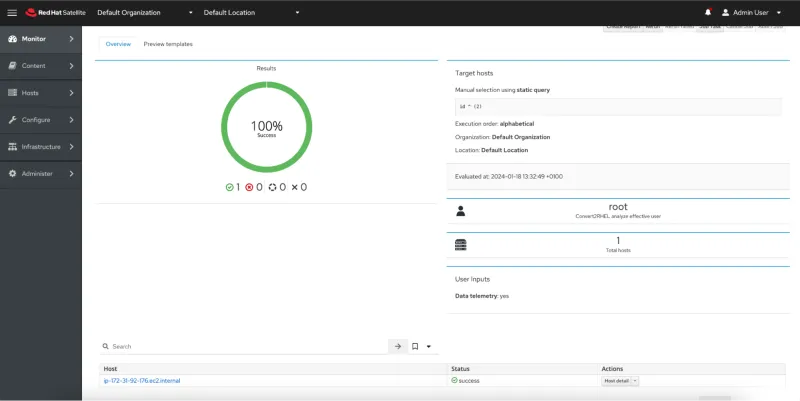Expand the Host detail actions dropdown

[635, 381]
